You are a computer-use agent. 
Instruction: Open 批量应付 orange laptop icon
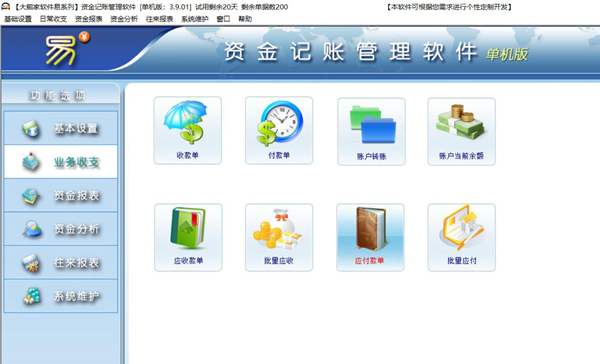click(461, 237)
